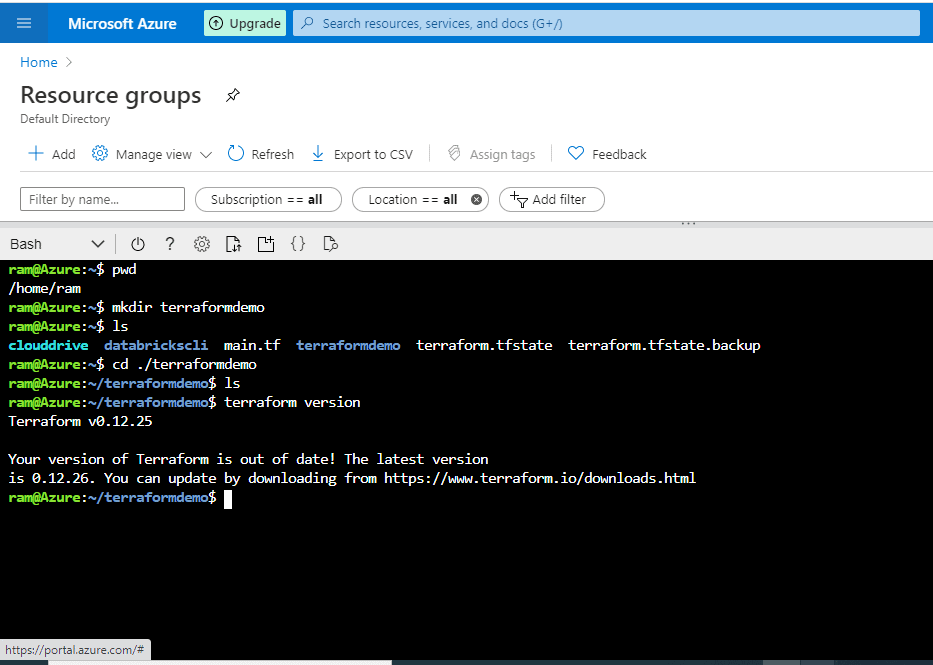Click the 'Default Directory' subtitle
This screenshot has width=933, height=665.
pos(65,119)
